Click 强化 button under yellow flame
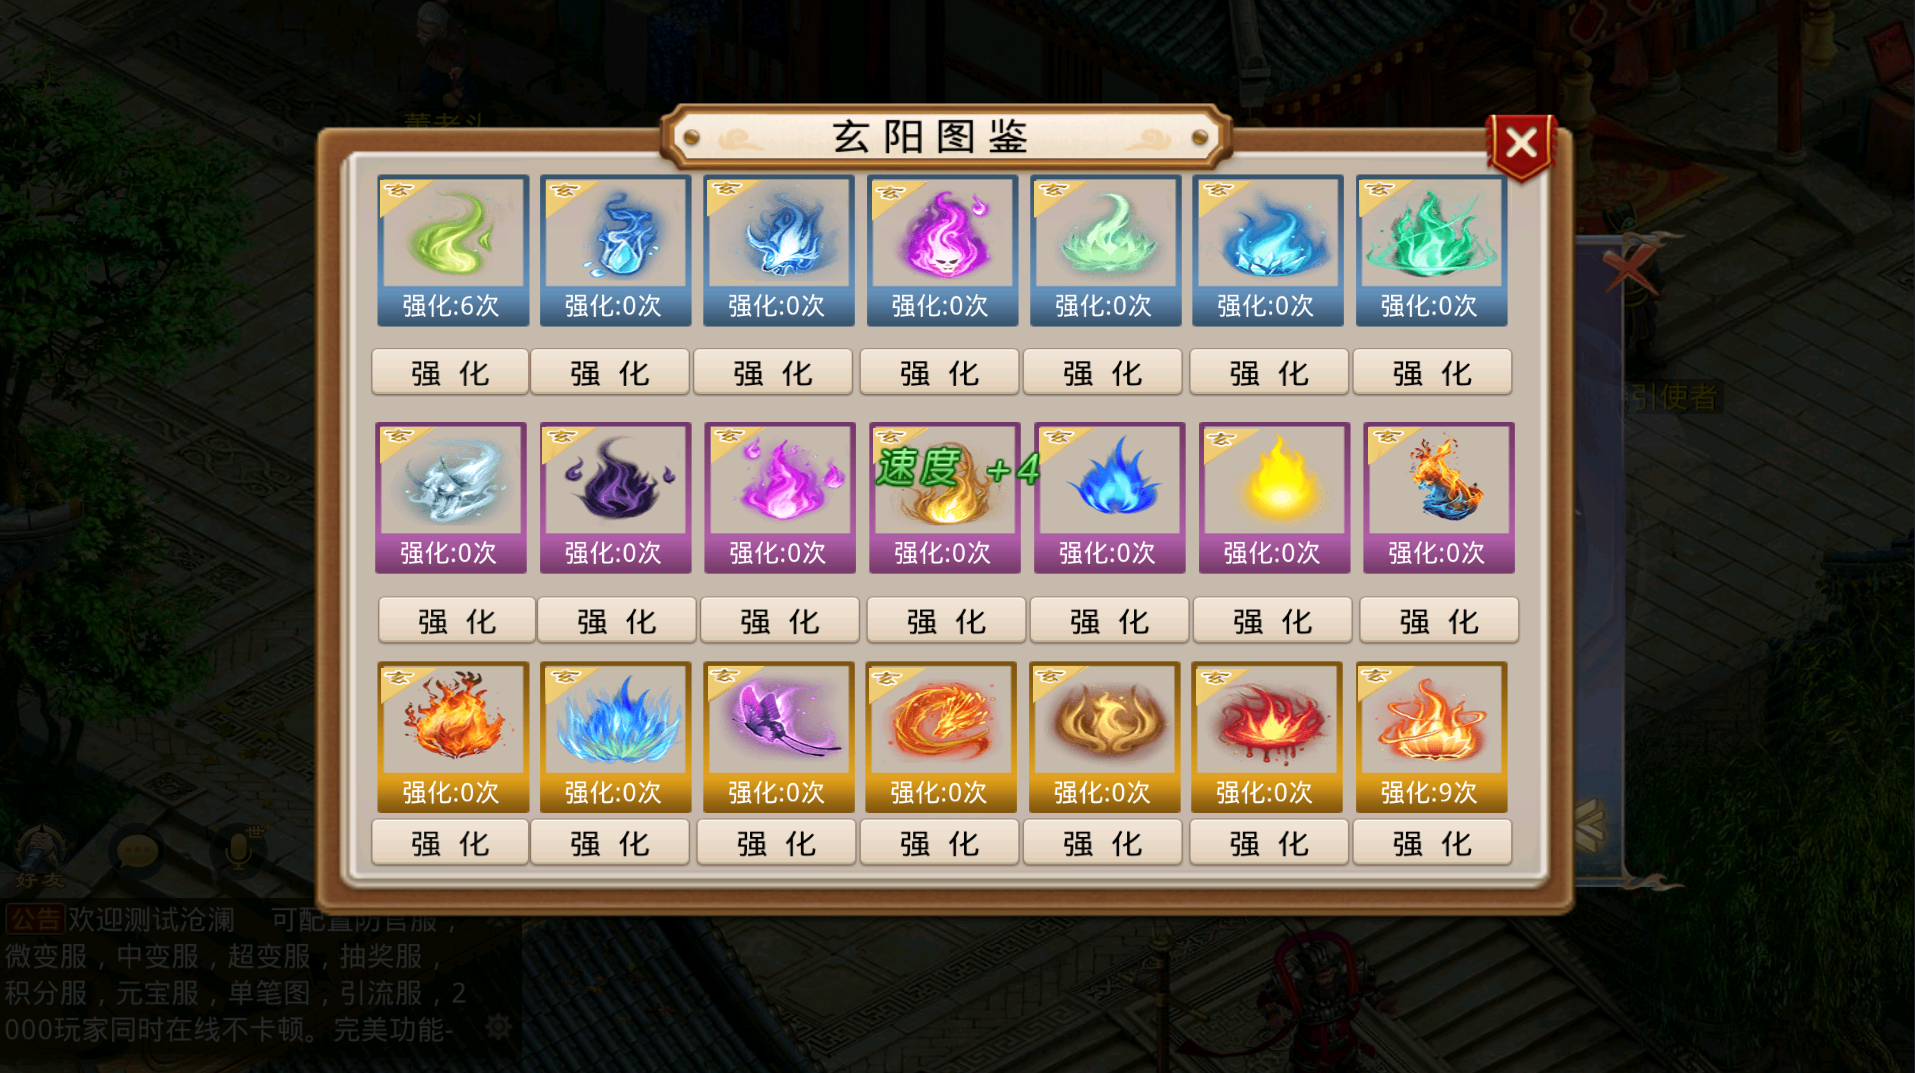 pyautogui.click(x=1272, y=621)
